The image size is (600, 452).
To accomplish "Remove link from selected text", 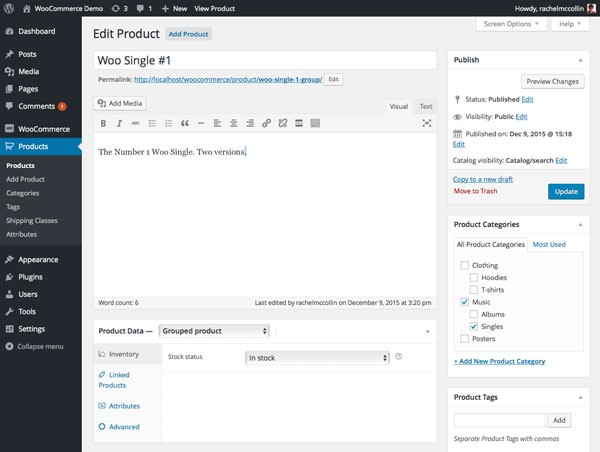I will (x=283, y=123).
